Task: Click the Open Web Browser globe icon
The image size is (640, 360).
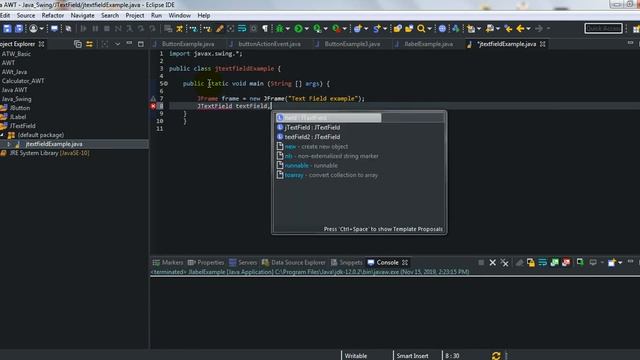Action: 442,28
